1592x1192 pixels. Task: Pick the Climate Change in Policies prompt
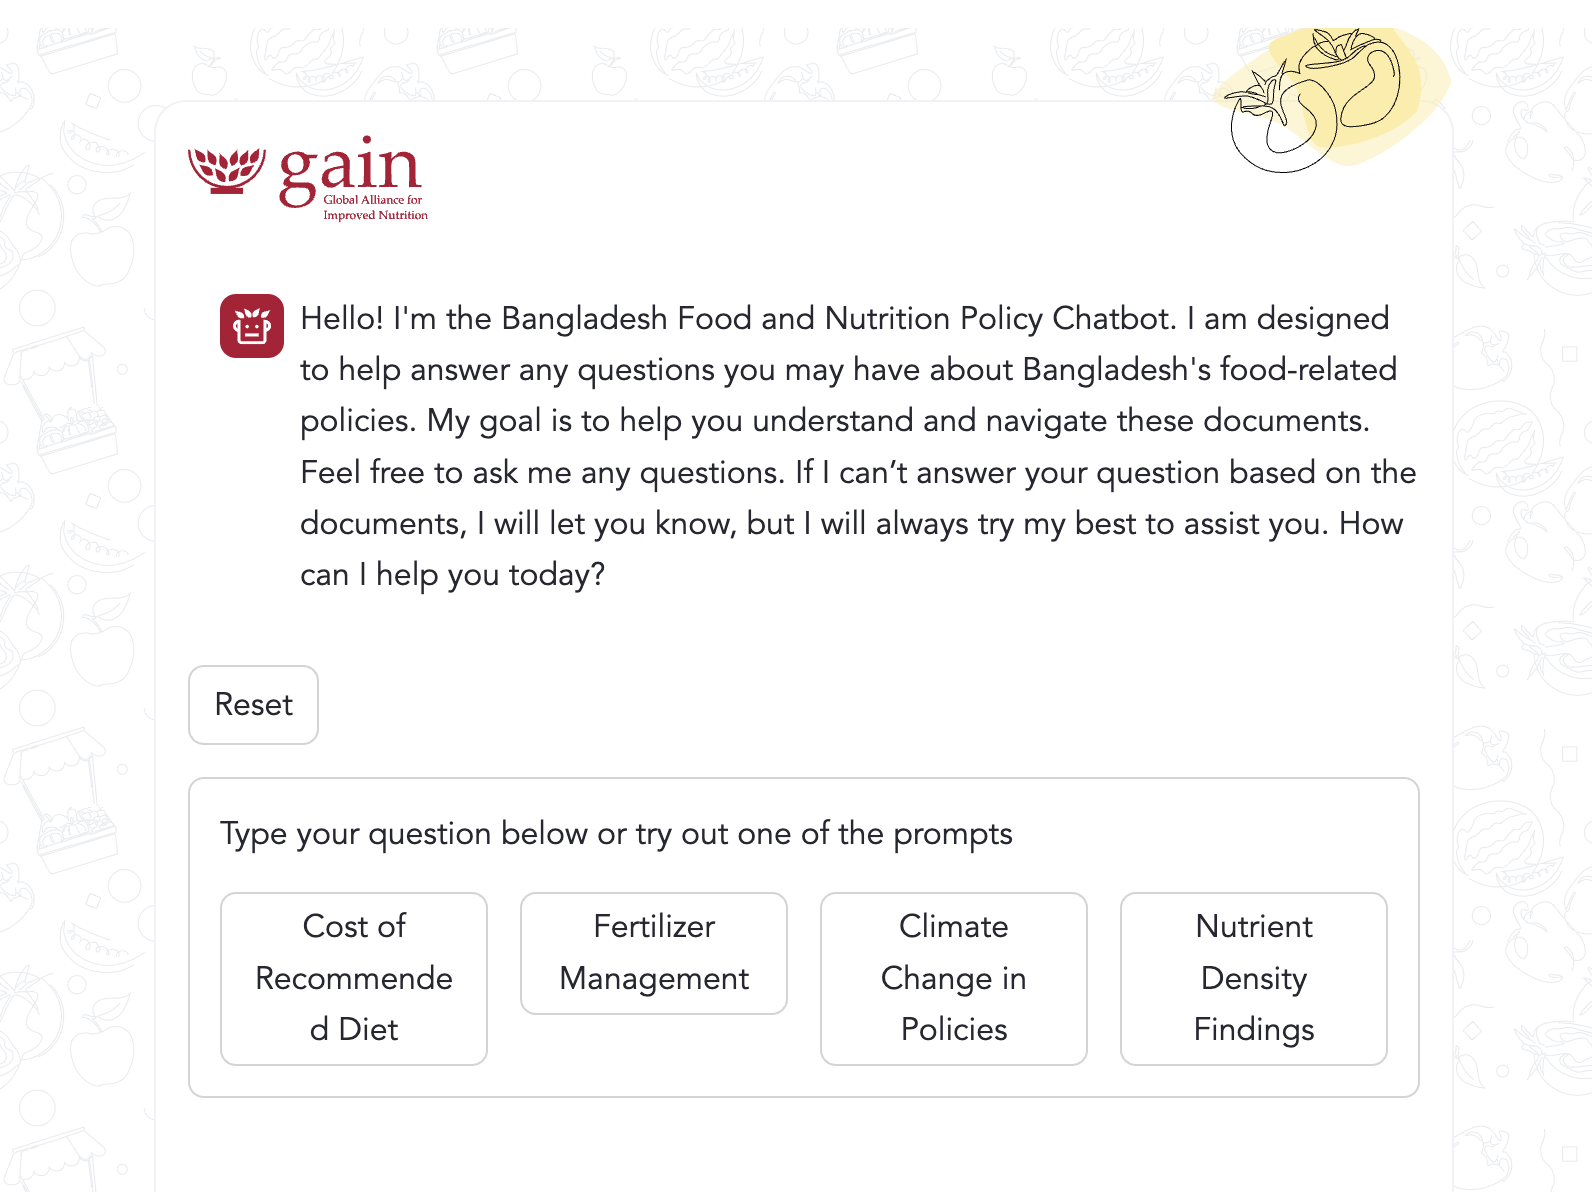click(954, 978)
